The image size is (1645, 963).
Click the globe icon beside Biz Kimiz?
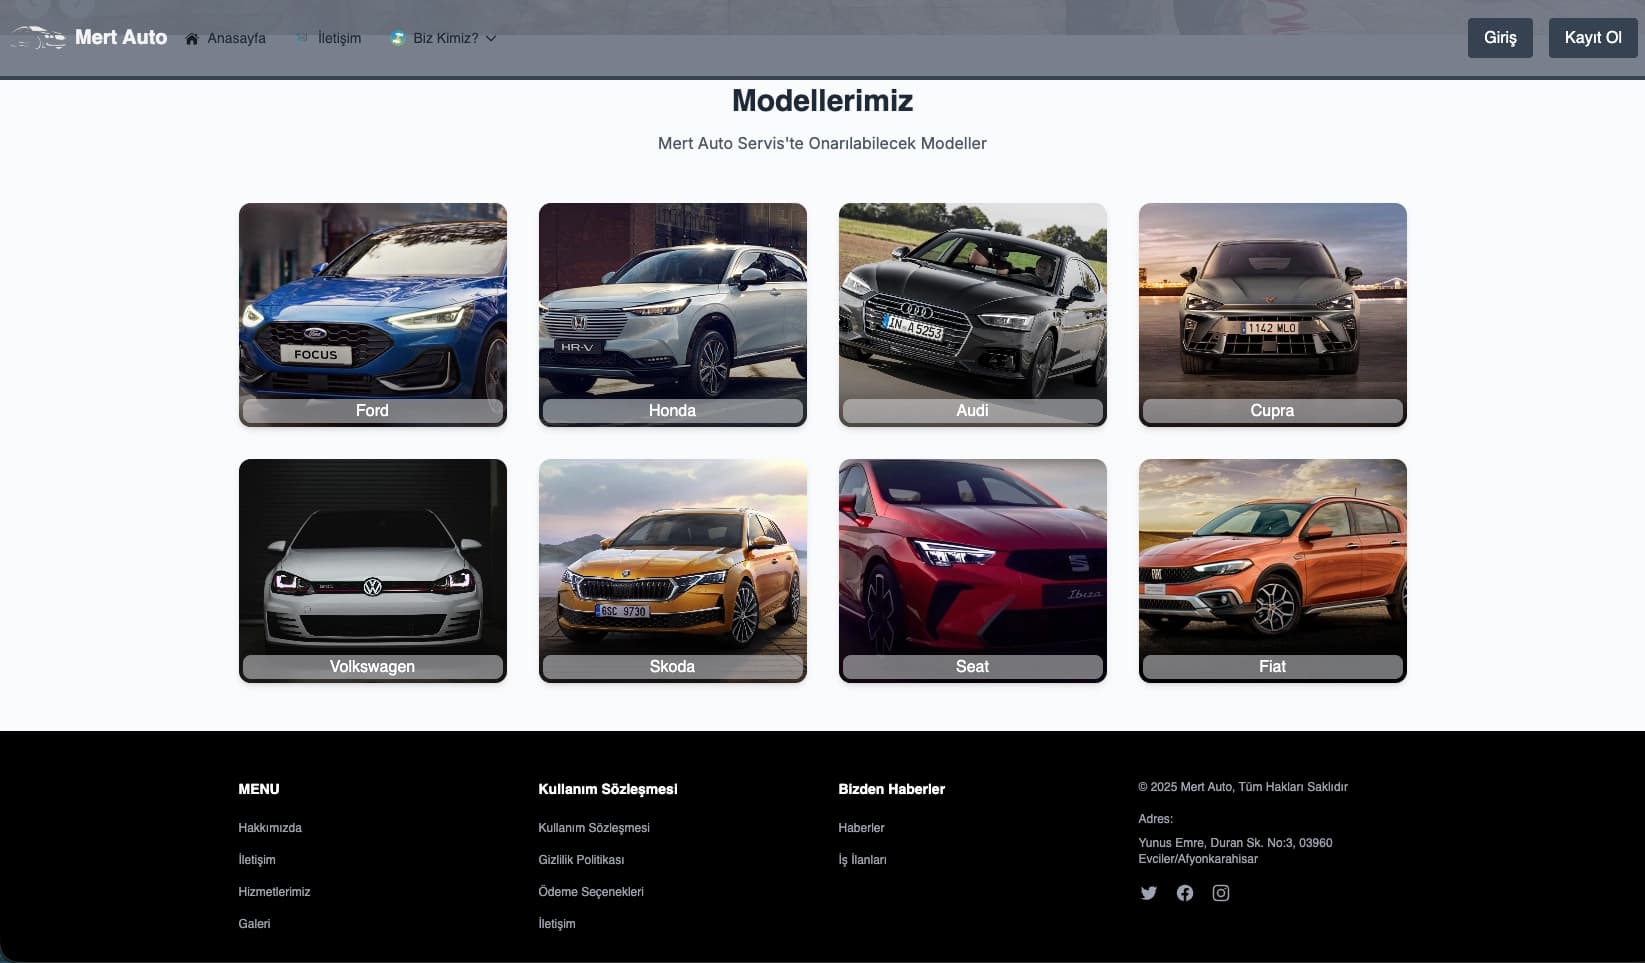[x=396, y=38]
